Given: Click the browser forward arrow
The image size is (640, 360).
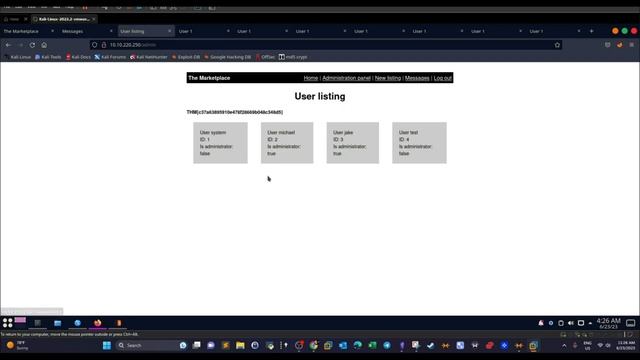Looking at the screenshot, I should (20, 45).
